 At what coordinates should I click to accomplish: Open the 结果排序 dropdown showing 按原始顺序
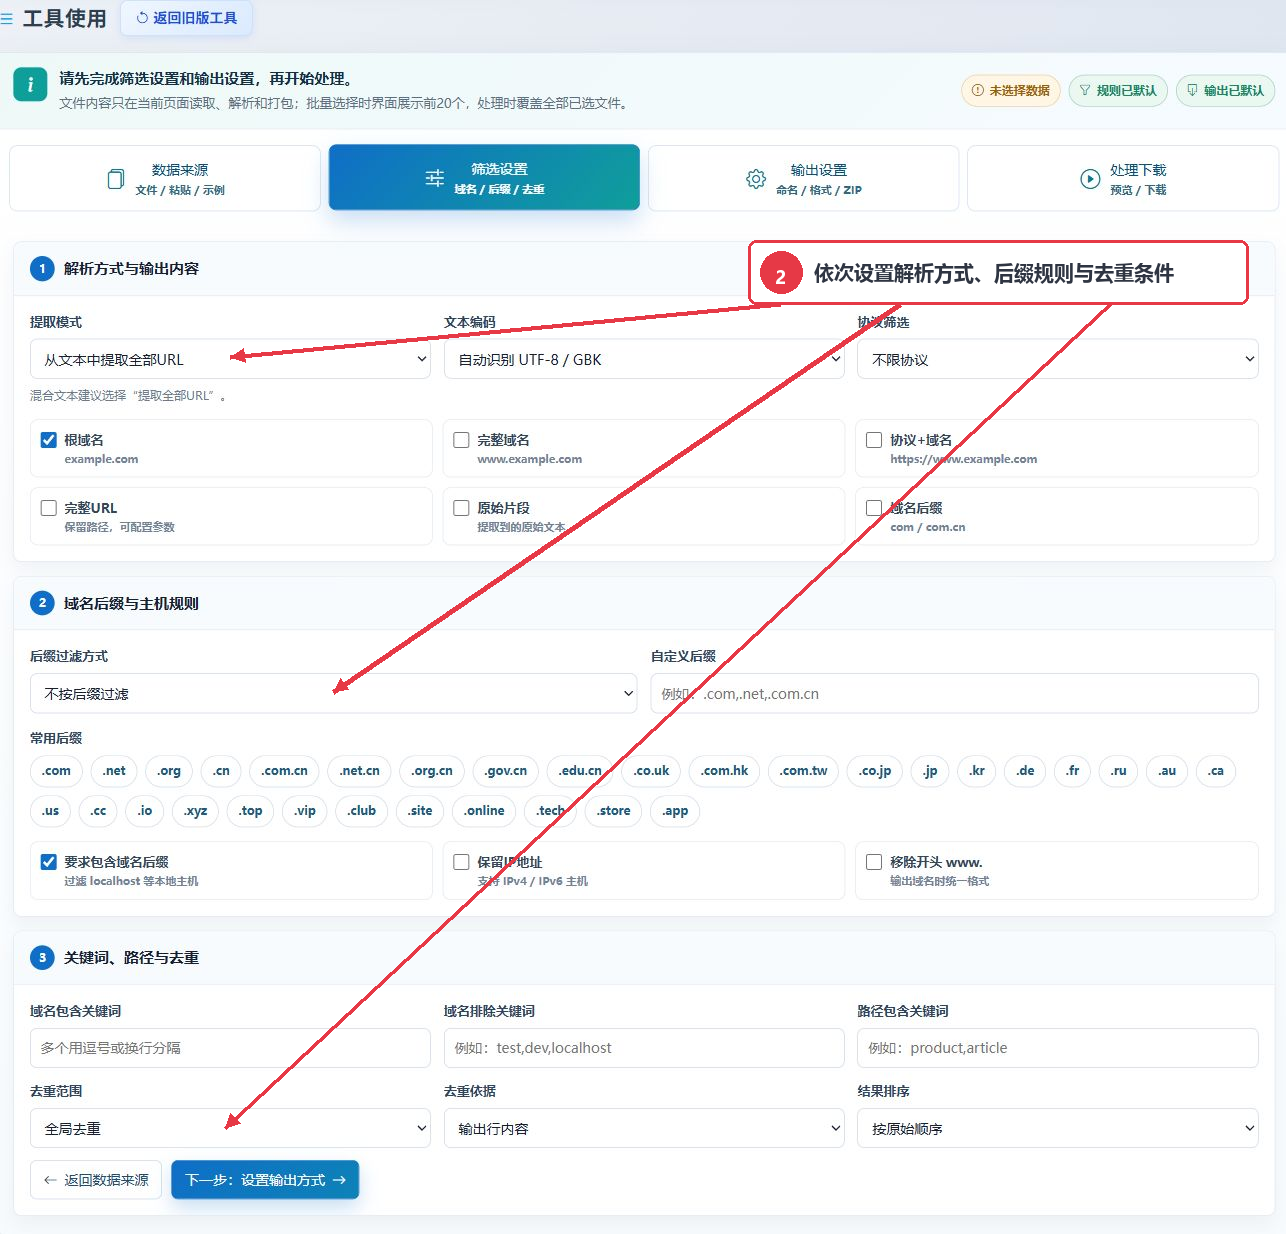(1058, 1128)
